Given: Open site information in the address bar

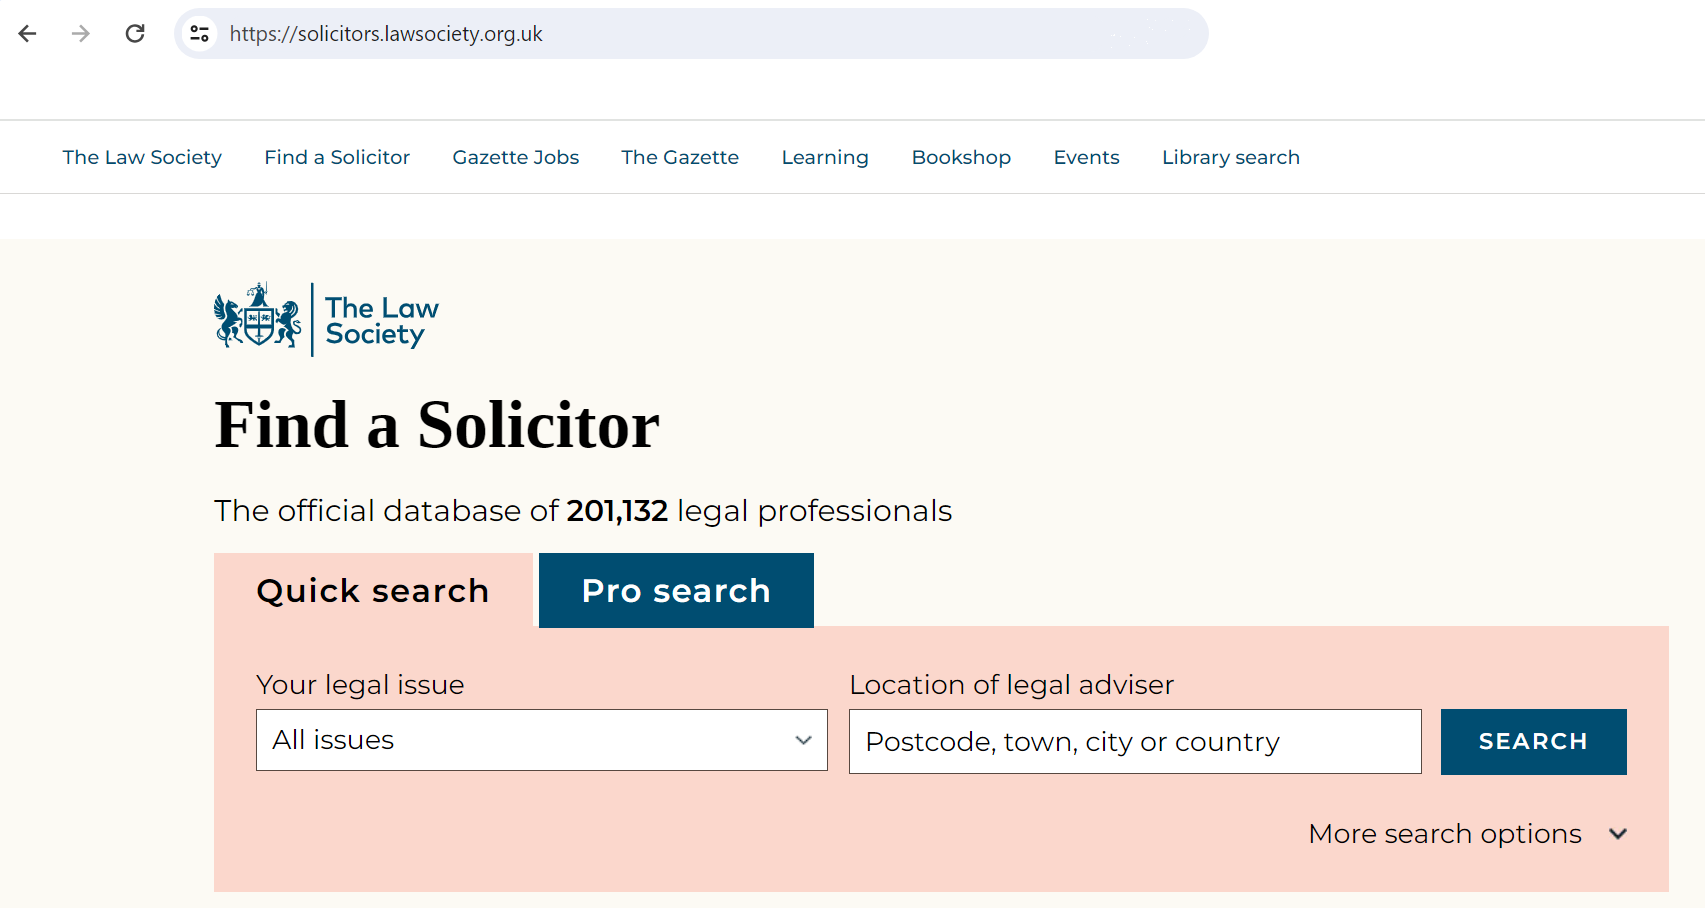Looking at the screenshot, I should click(199, 33).
